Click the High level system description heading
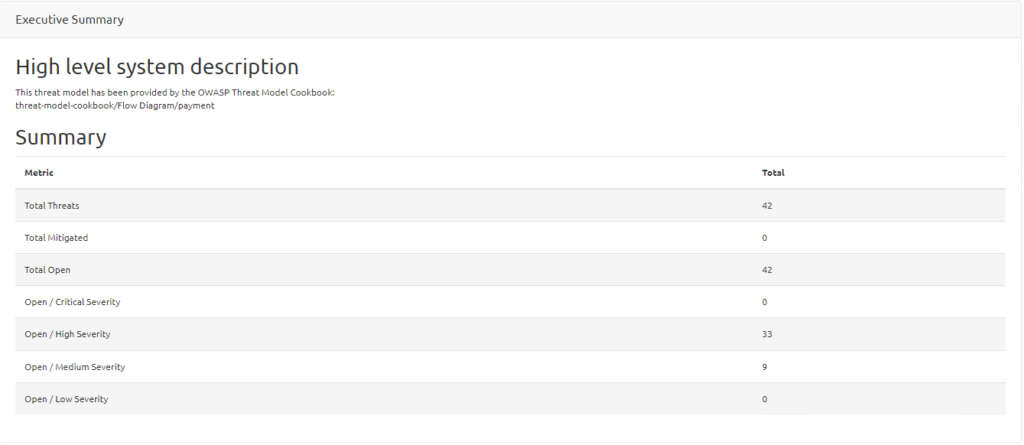The width and height of the screenshot is (1024, 445). [x=157, y=67]
